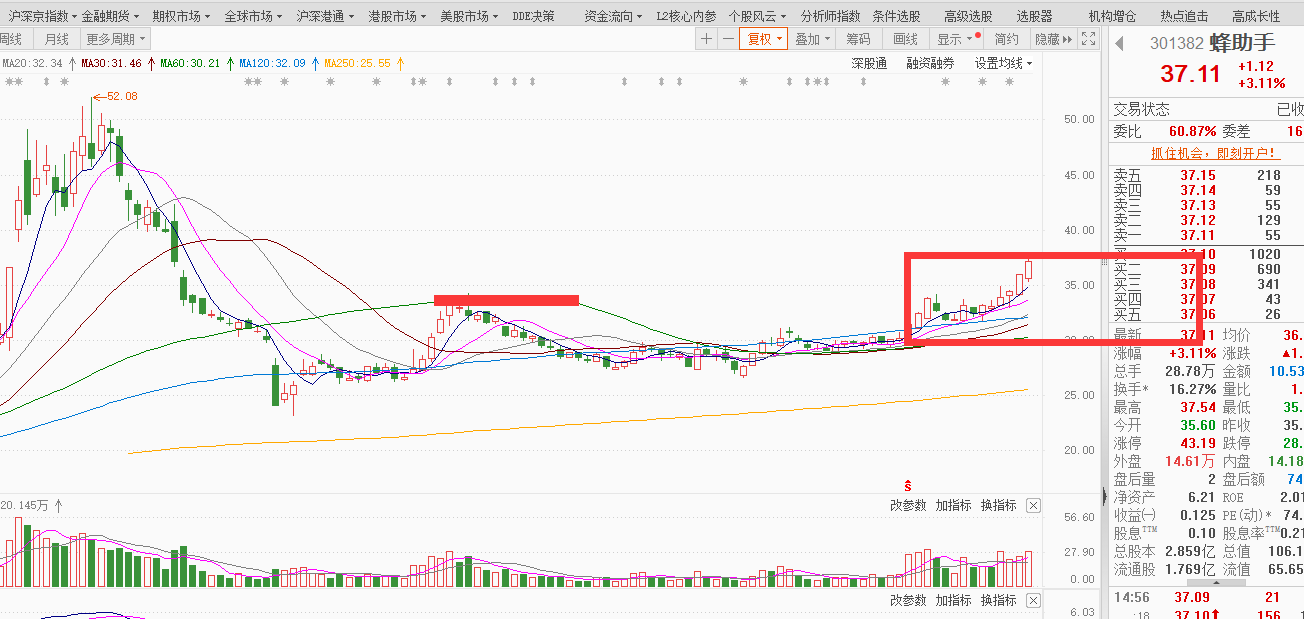Zoom out the chart with minus icon
Image resolution: width=1304 pixels, height=619 pixels.
tap(728, 39)
